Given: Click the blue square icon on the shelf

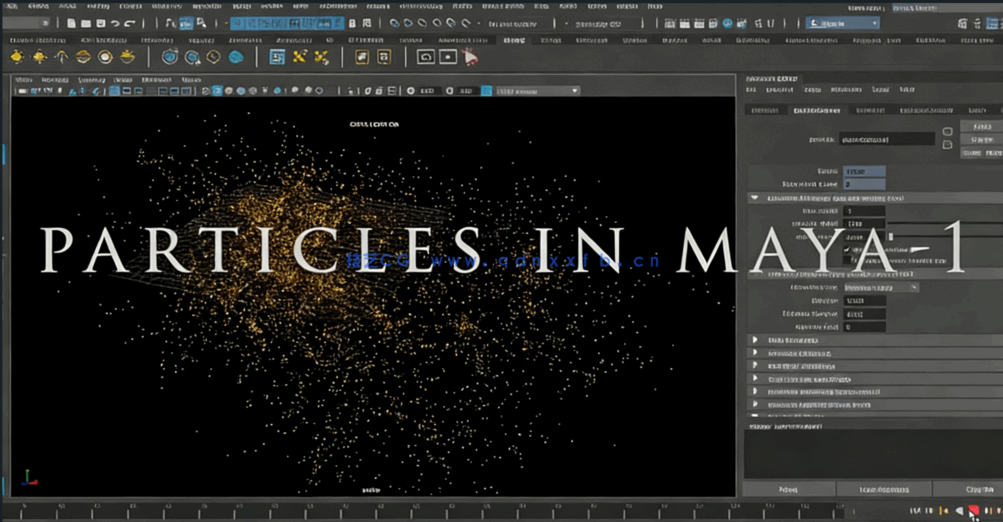Looking at the screenshot, I should tap(277, 57).
